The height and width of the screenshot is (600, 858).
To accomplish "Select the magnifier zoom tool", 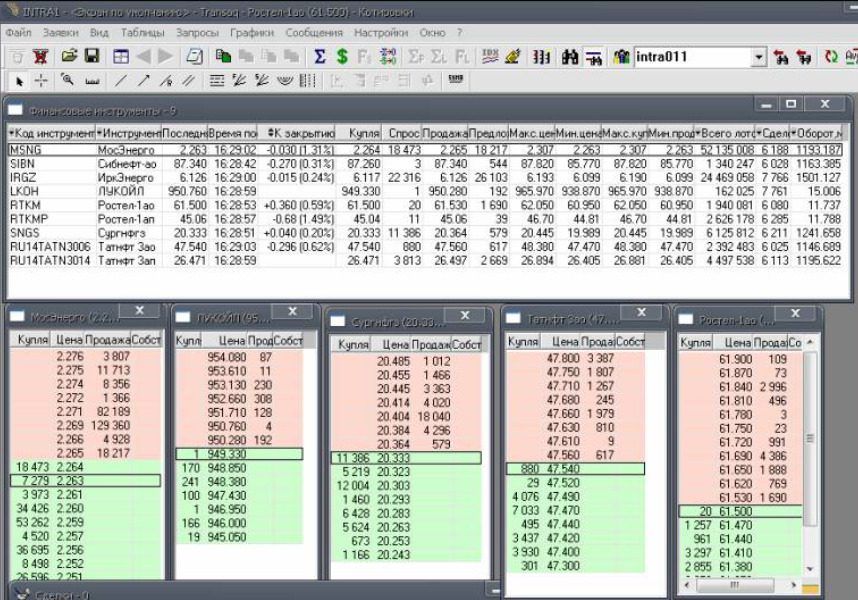I will pyautogui.click(x=68, y=80).
